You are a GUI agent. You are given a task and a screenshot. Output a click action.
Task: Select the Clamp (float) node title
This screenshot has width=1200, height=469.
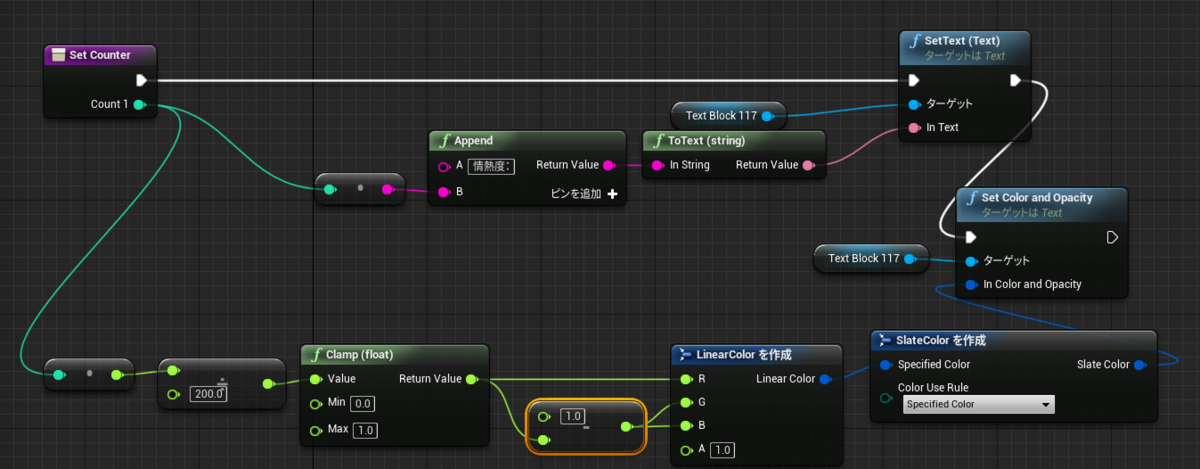click(x=360, y=354)
